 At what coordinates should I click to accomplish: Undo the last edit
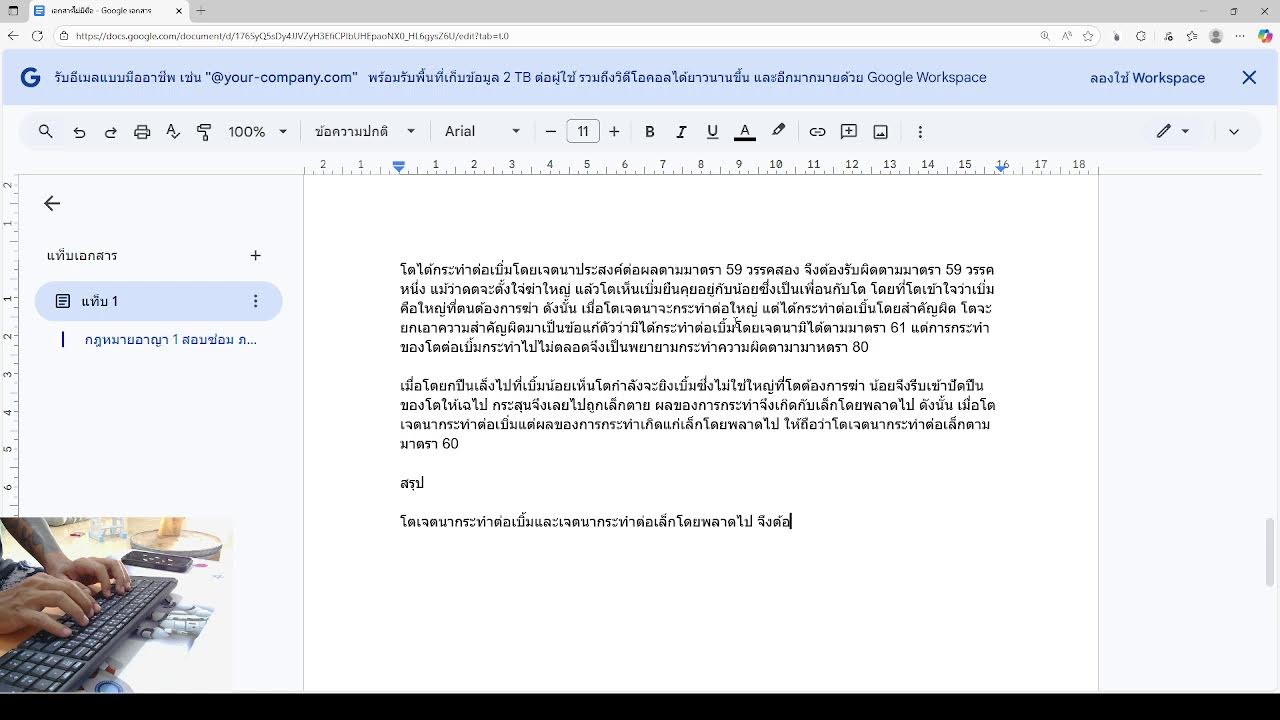pos(79,131)
